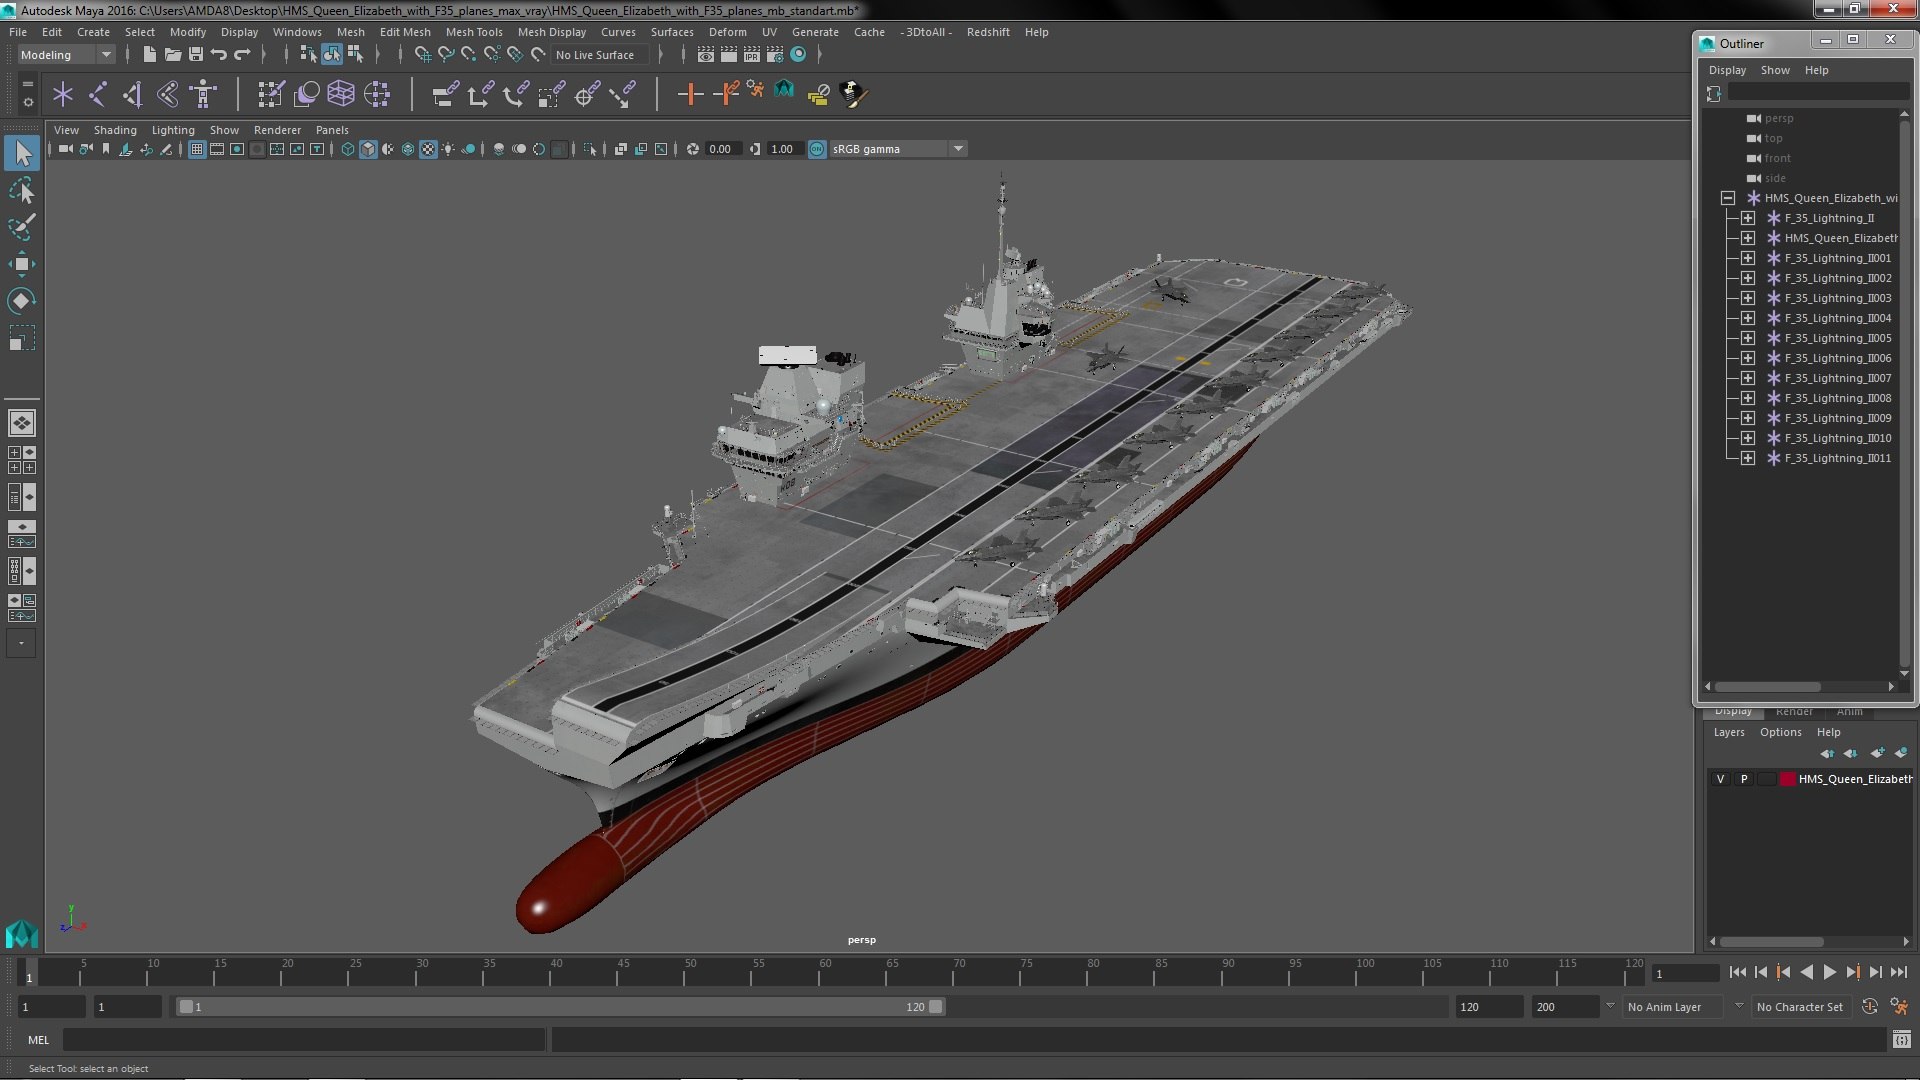Collapse HMS_Queen_Elizabeth_wi root node in Outliner
This screenshot has width=1920, height=1080.
tap(1727, 198)
